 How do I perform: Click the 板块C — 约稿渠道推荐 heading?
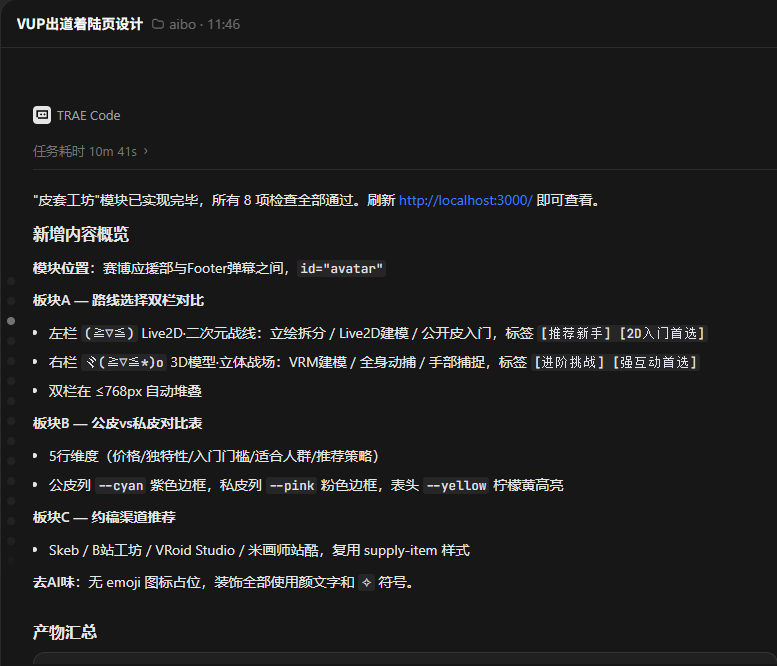(104, 517)
